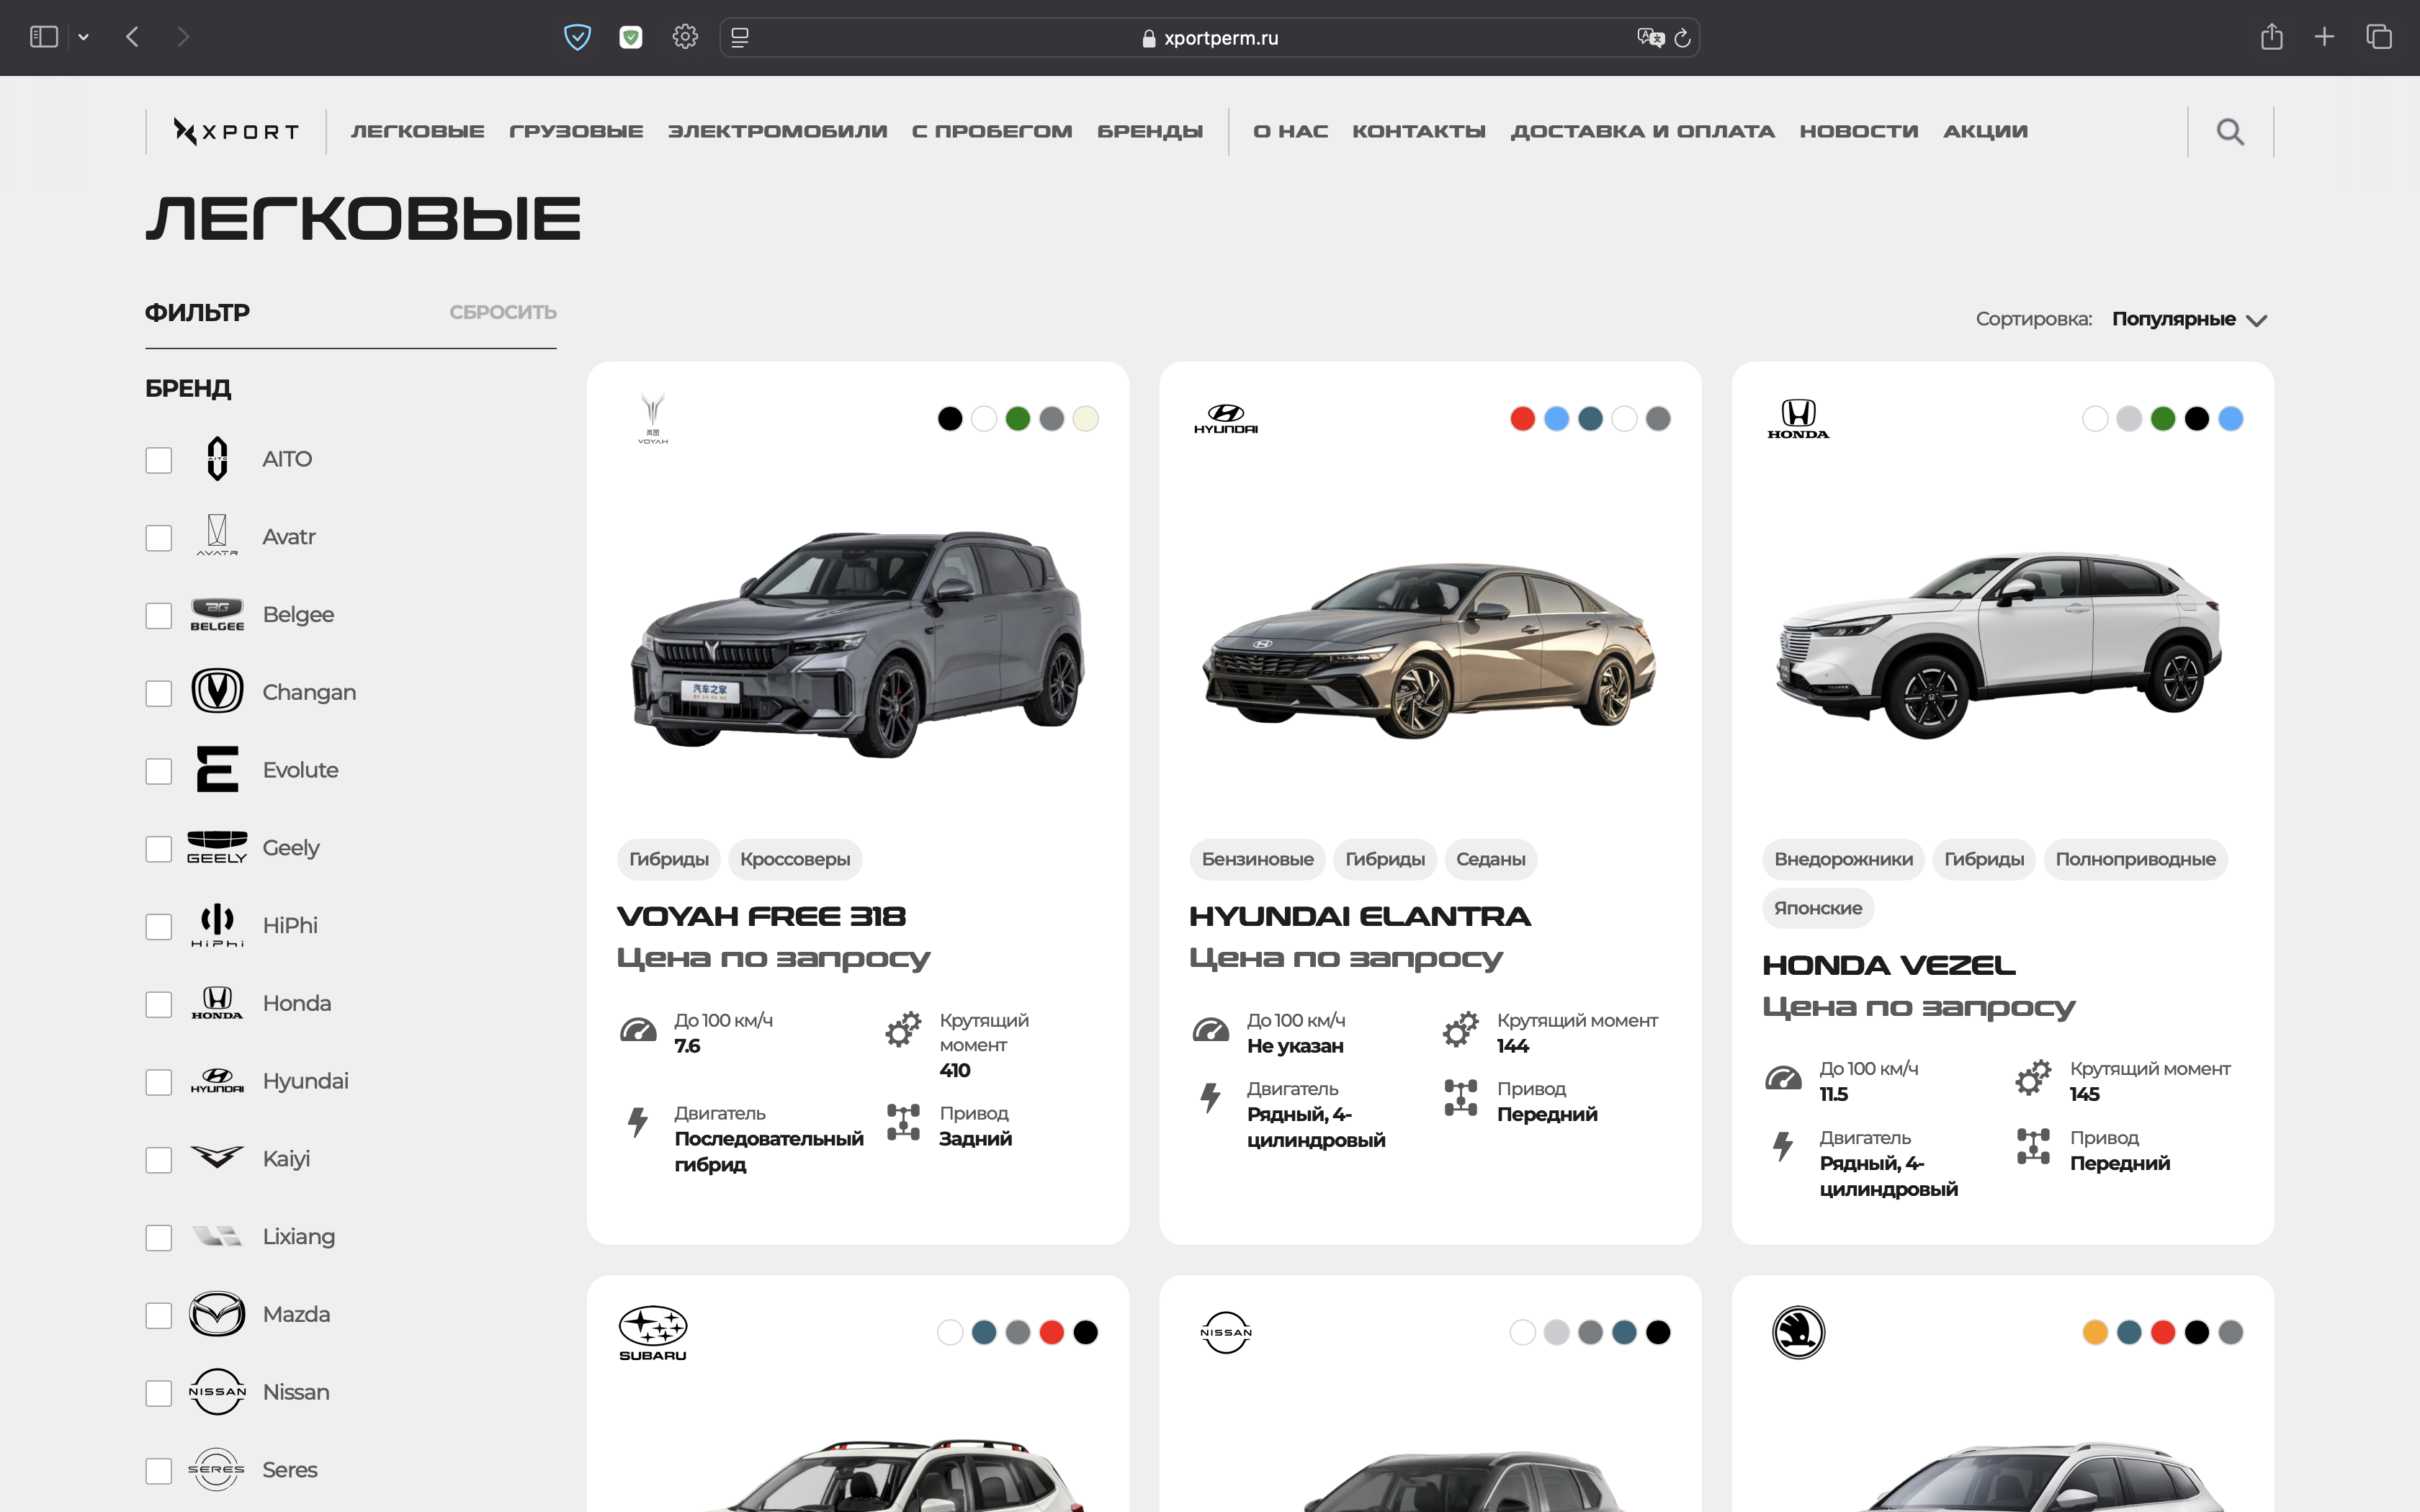Click the page reload icon in address bar
Screen dimensions: 2420x1512
pyautogui.click(x=1682, y=38)
